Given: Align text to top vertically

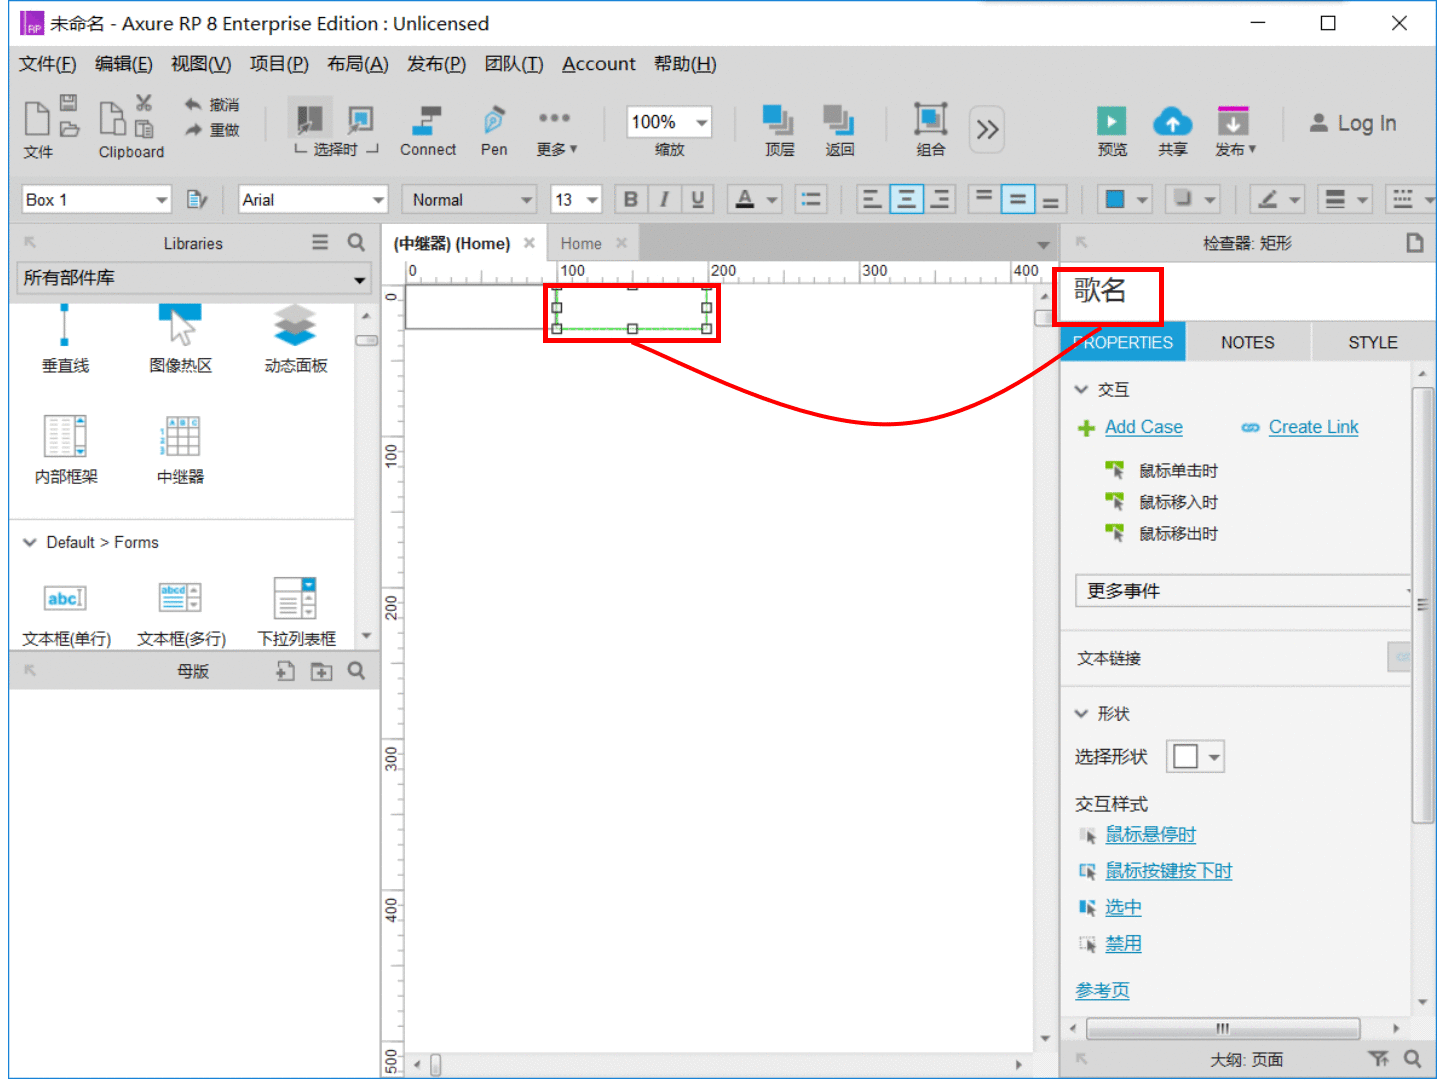Looking at the screenshot, I should click(x=984, y=200).
